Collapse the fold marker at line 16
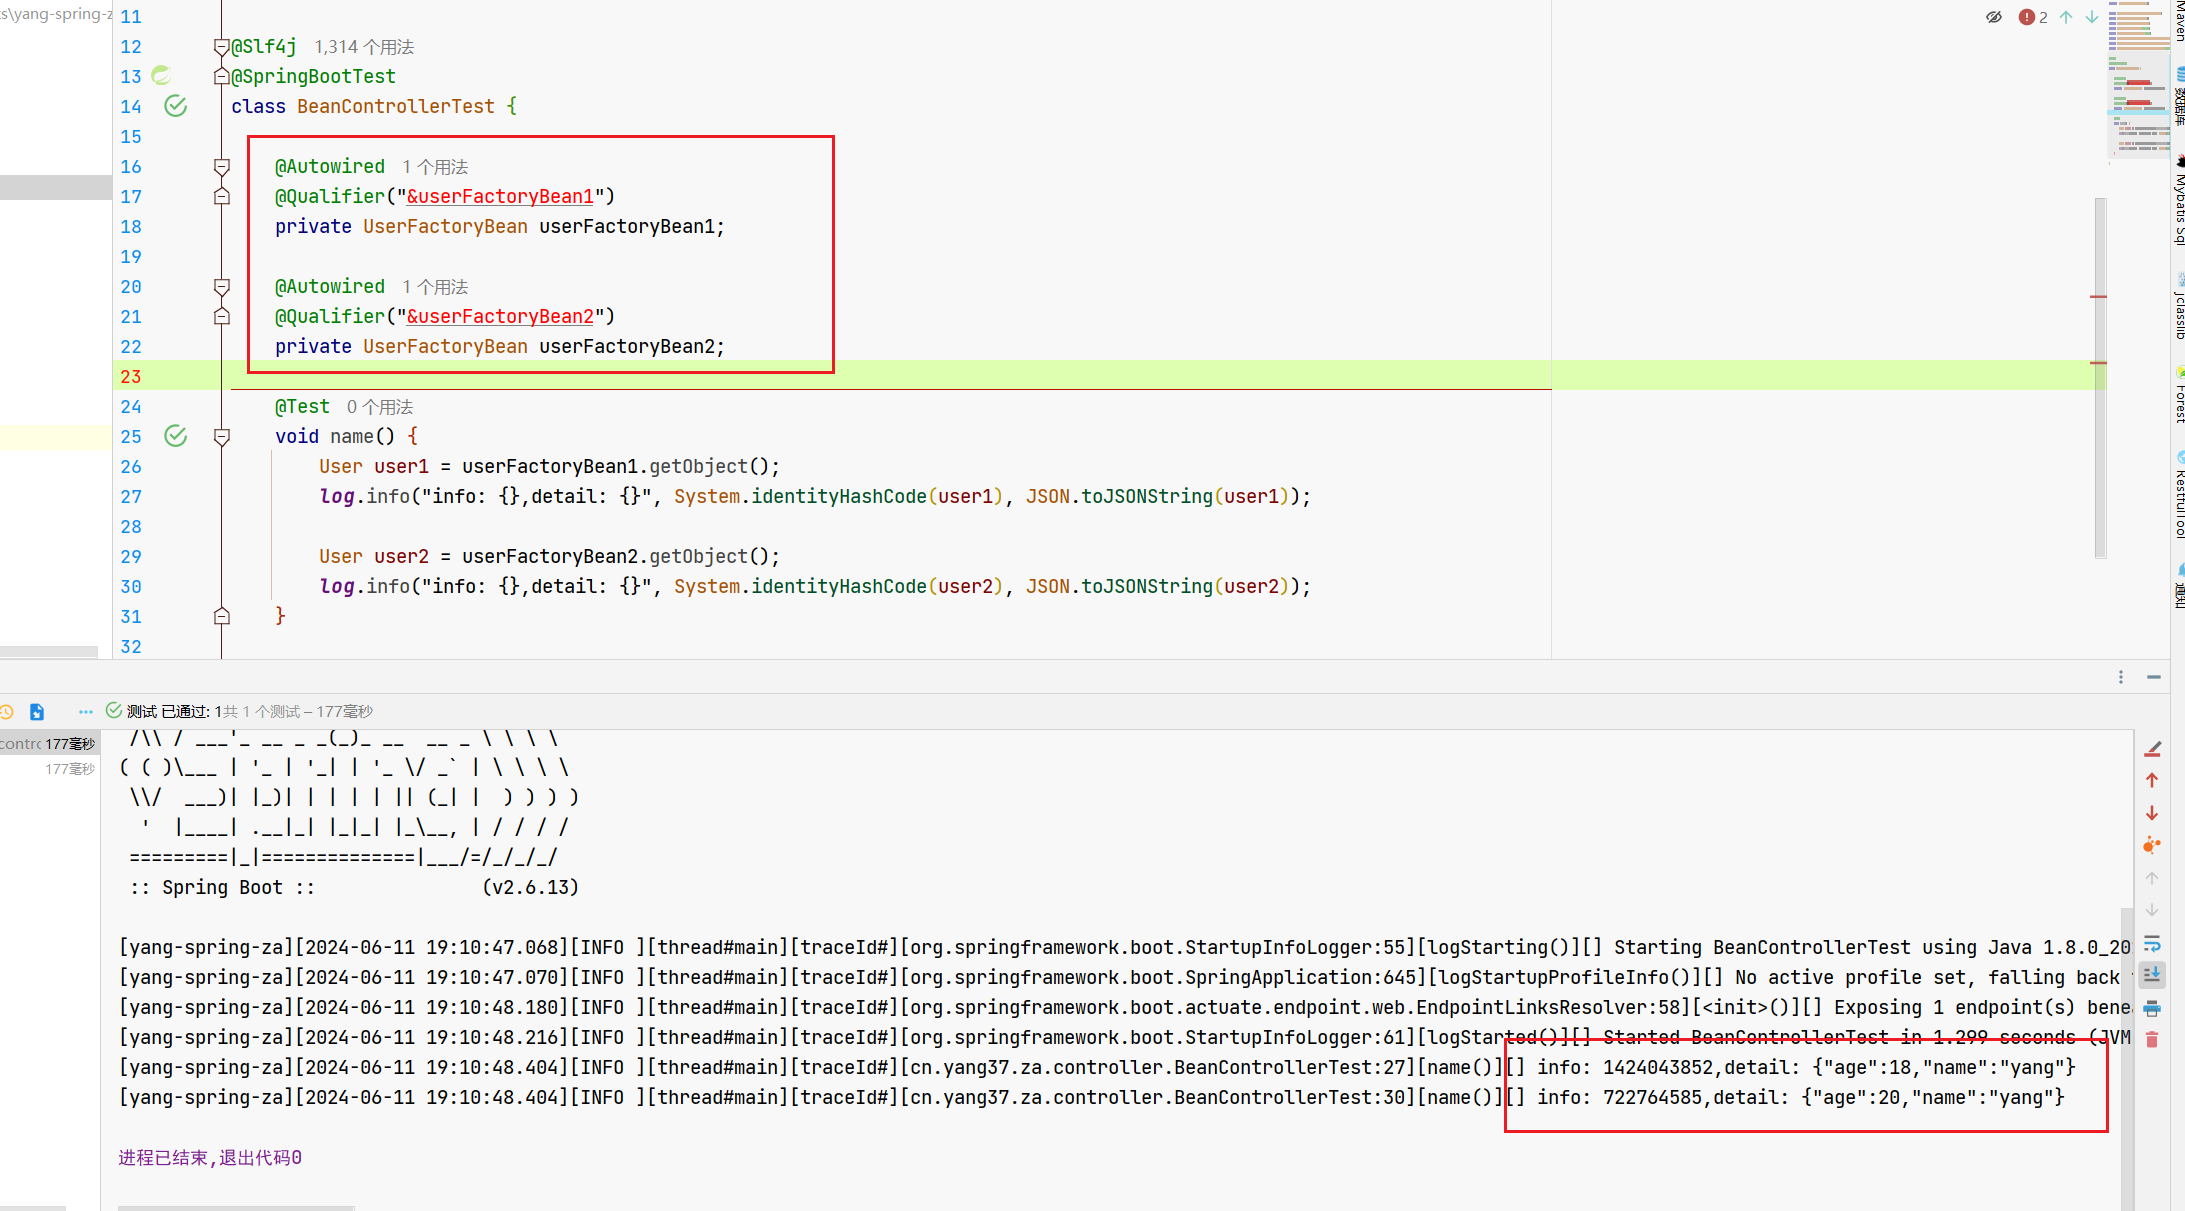 pyautogui.click(x=222, y=166)
